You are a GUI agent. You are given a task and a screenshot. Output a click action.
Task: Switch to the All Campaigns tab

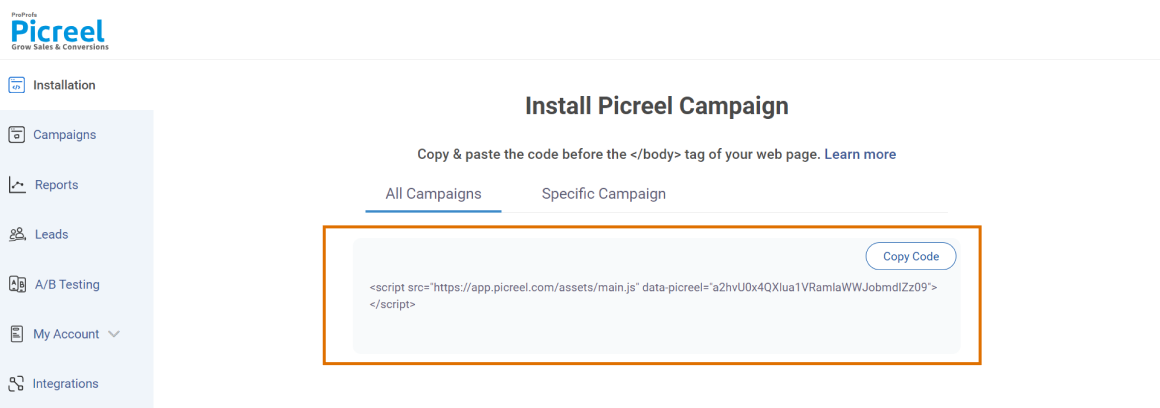433,194
